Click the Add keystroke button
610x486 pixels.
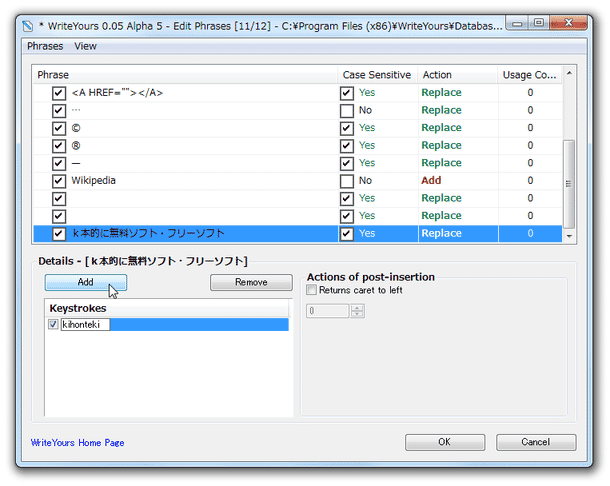pyautogui.click(x=86, y=282)
